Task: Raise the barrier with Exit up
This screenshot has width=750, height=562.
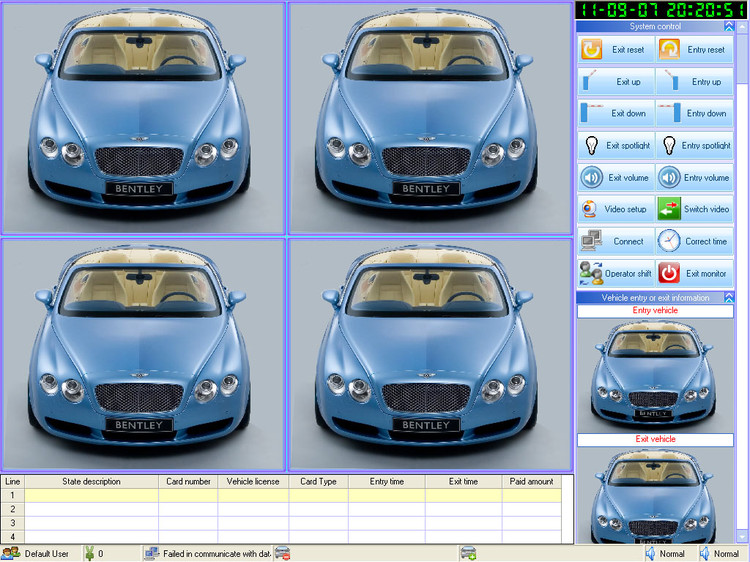Action: [616, 81]
